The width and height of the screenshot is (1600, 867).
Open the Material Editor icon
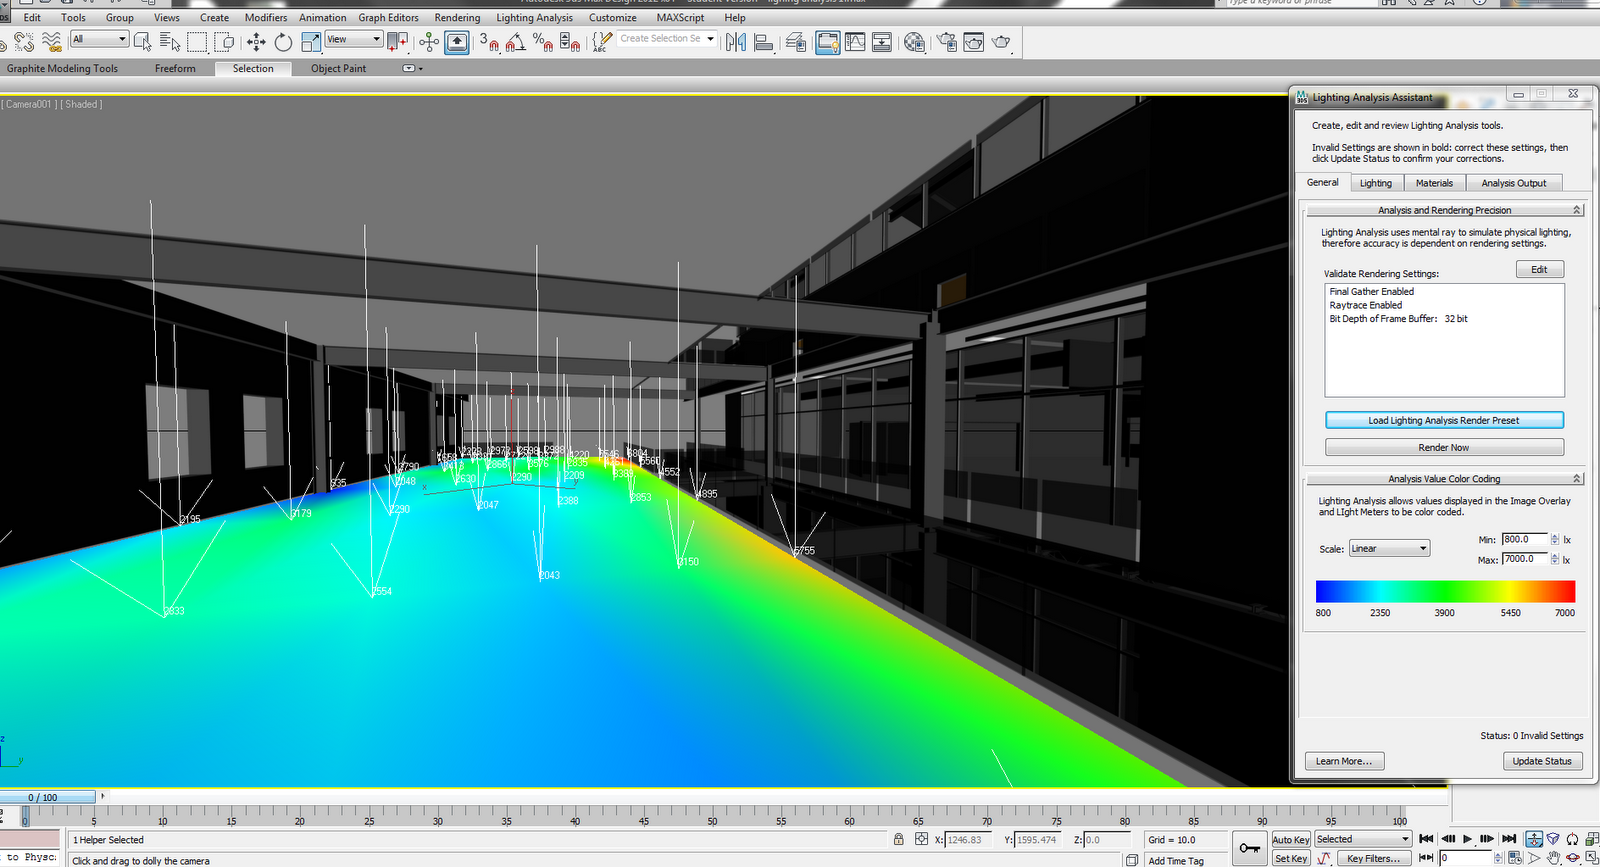[914, 41]
